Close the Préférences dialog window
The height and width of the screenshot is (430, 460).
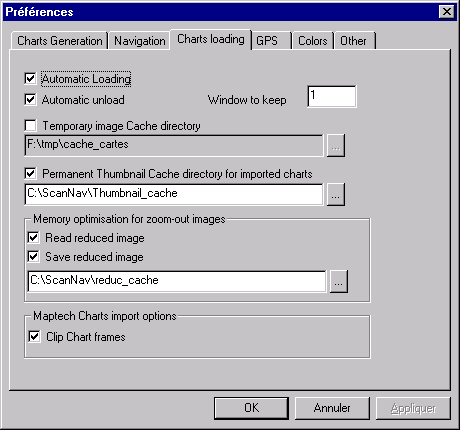point(447,12)
